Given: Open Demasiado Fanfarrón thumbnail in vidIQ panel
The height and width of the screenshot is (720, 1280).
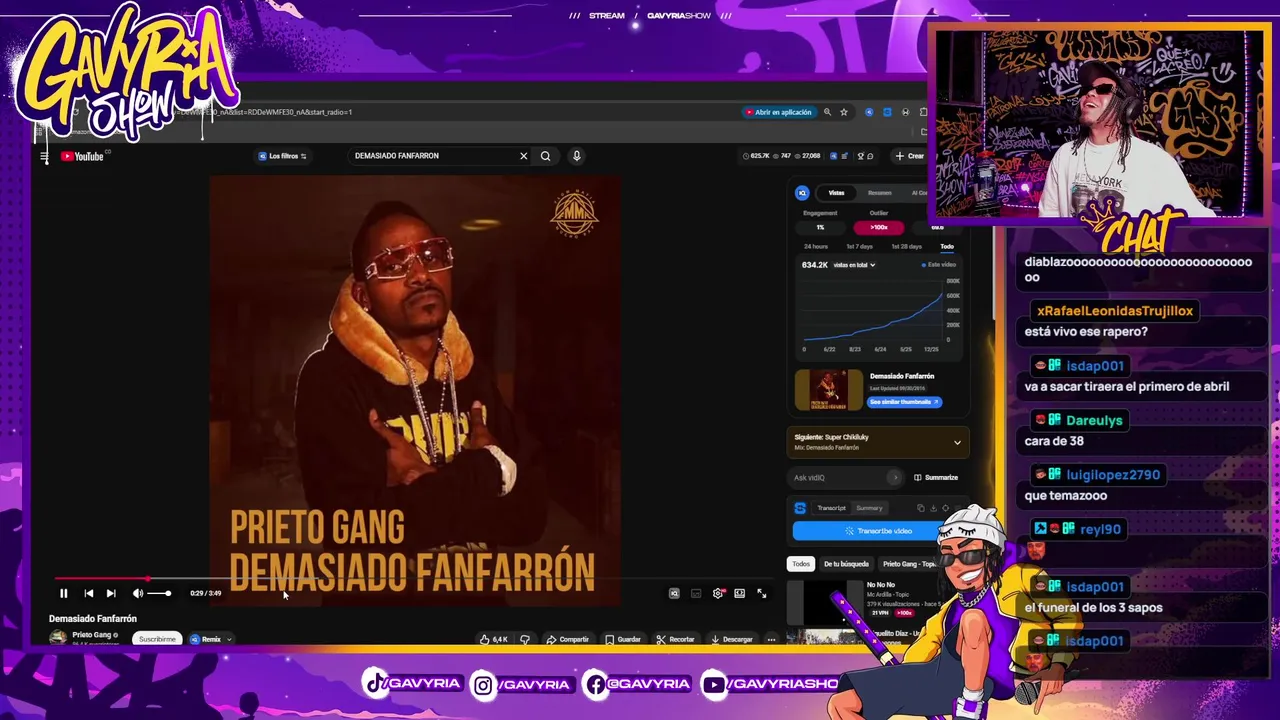Looking at the screenshot, I should (828, 390).
